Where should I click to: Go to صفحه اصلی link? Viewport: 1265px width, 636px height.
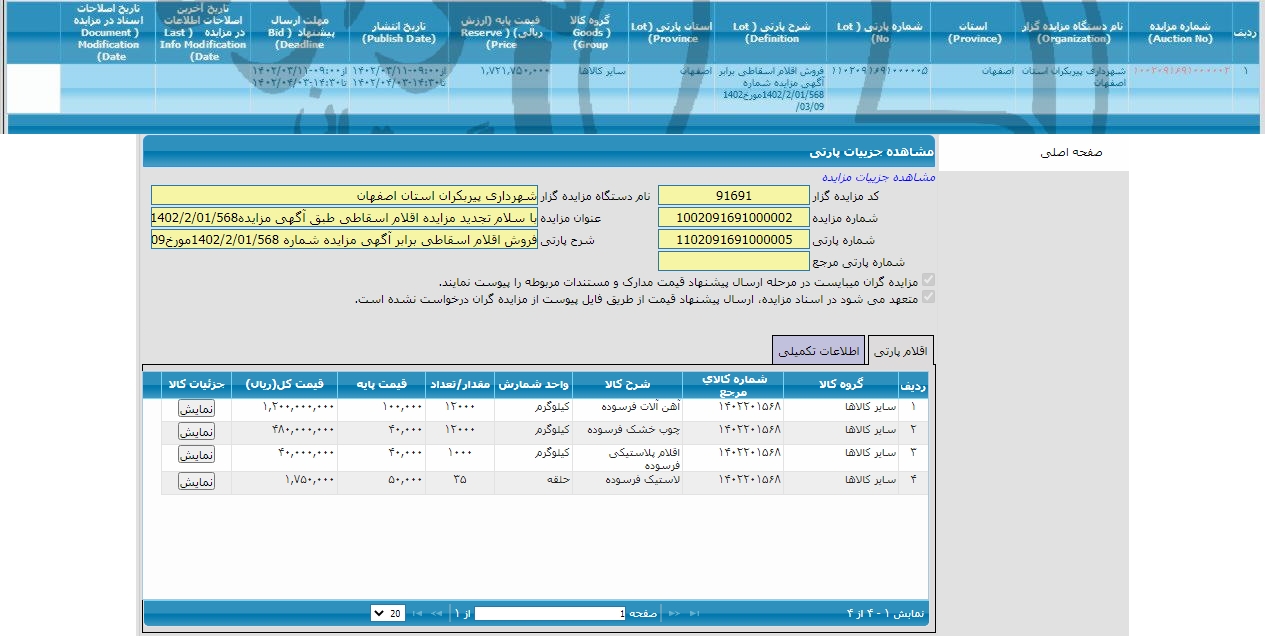coord(1070,153)
